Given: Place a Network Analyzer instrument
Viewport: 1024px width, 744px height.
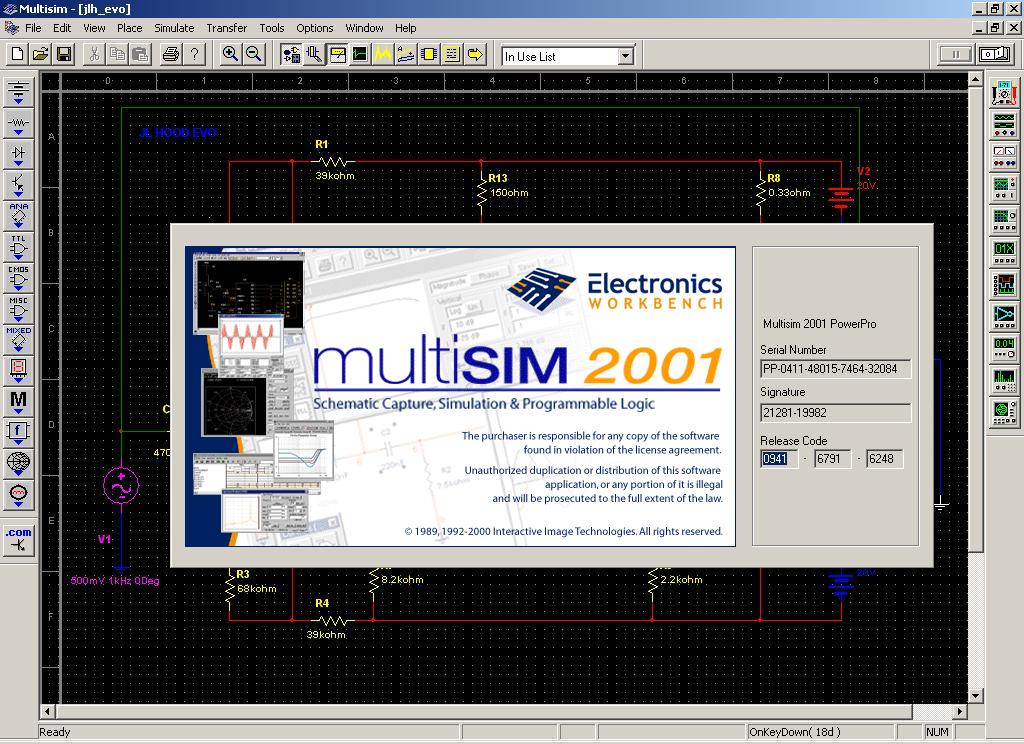Looking at the screenshot, I should (1004, 411).
